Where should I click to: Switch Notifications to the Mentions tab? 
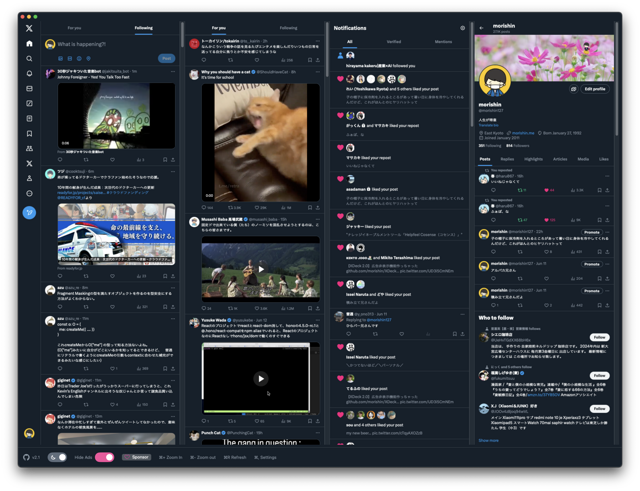443,42
